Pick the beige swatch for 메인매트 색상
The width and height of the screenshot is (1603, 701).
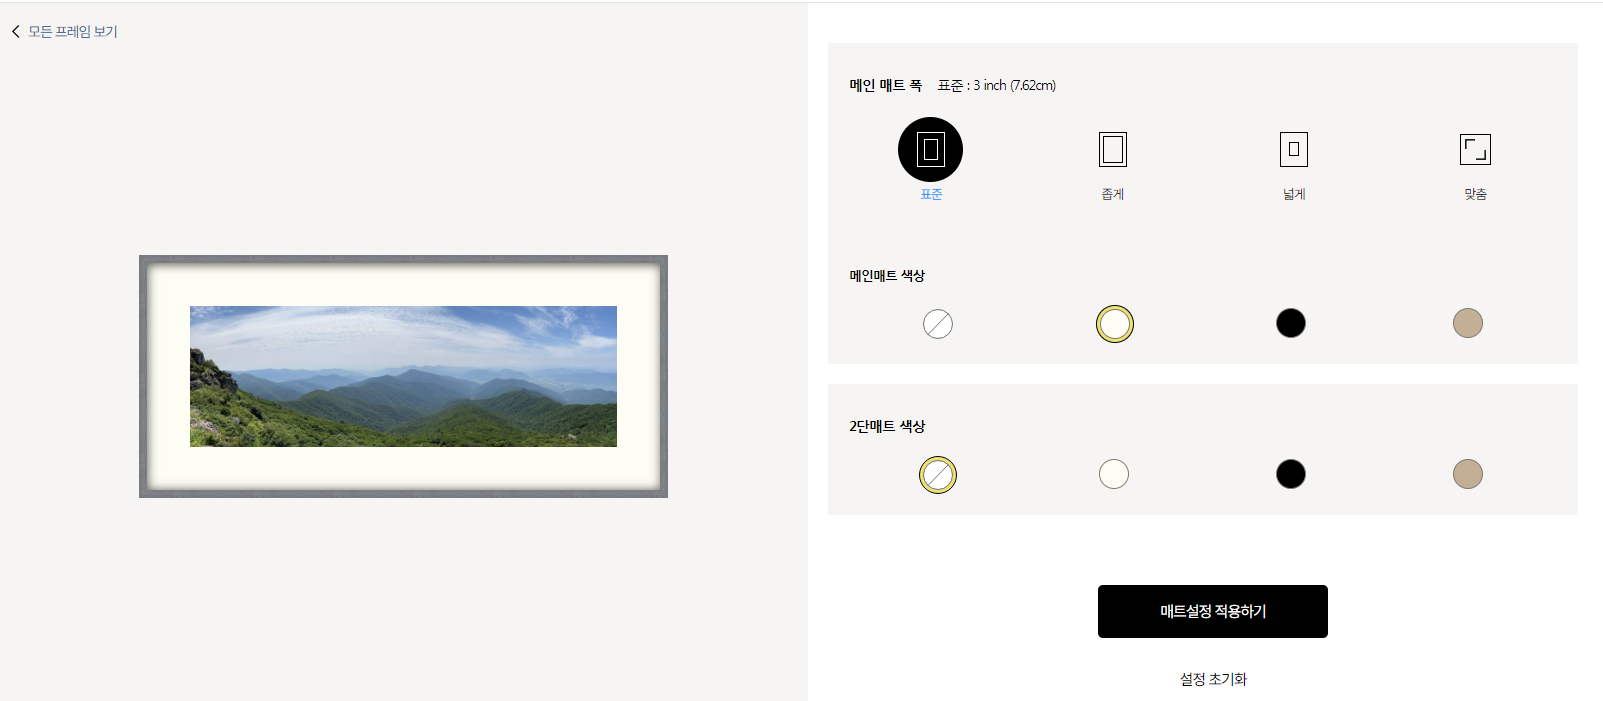click(x=1468, y=323)
